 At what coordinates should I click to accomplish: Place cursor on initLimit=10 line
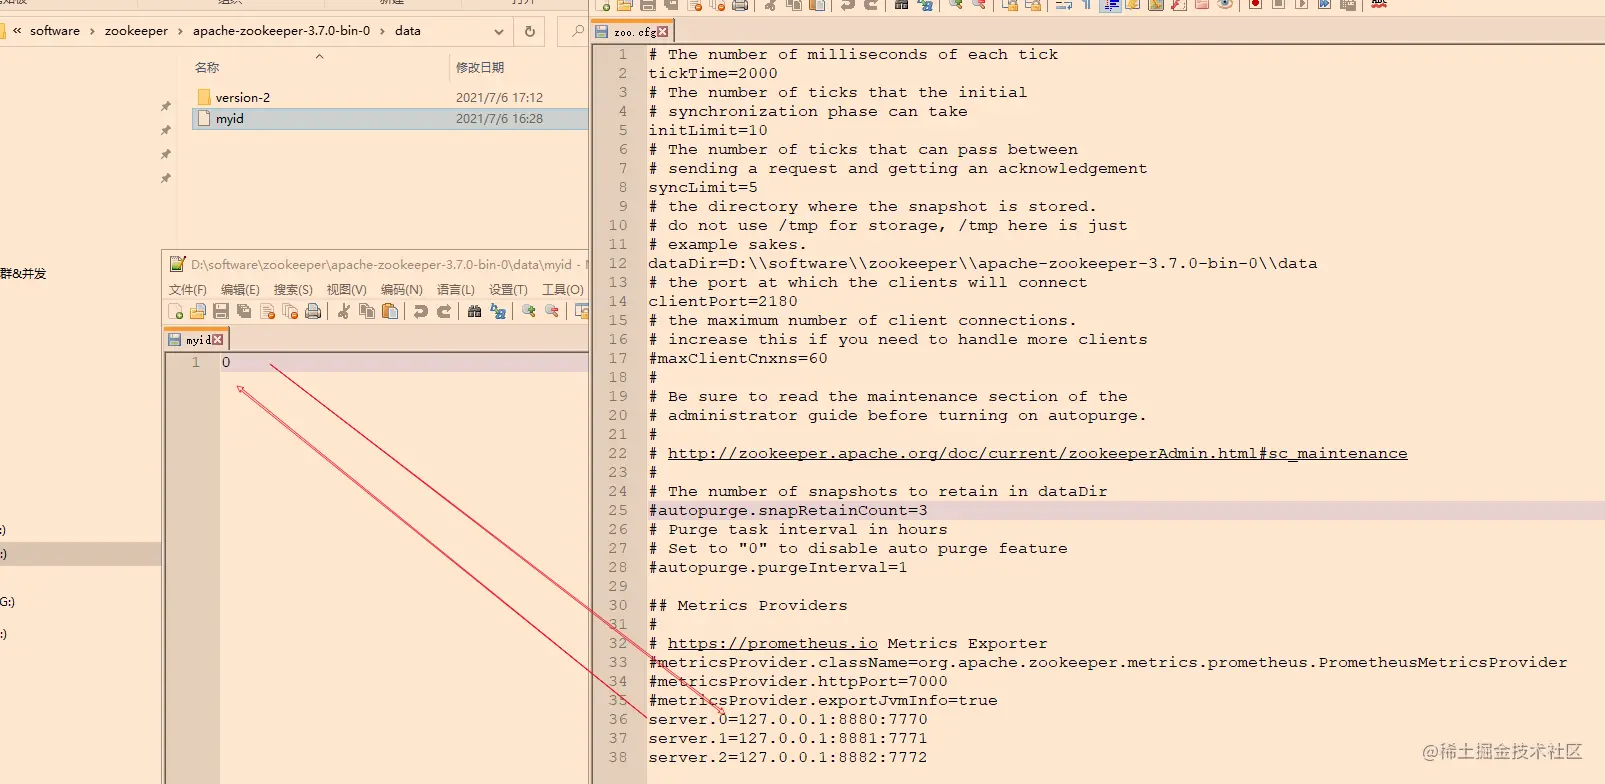click(708, 130)
